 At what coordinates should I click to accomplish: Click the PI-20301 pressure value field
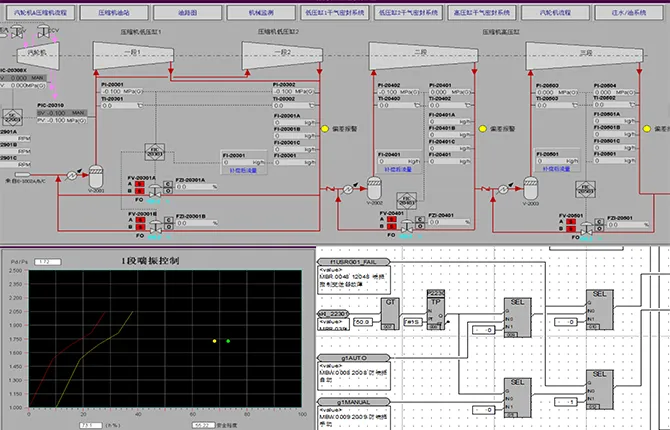pyautogui.click(x=122, y=91)
